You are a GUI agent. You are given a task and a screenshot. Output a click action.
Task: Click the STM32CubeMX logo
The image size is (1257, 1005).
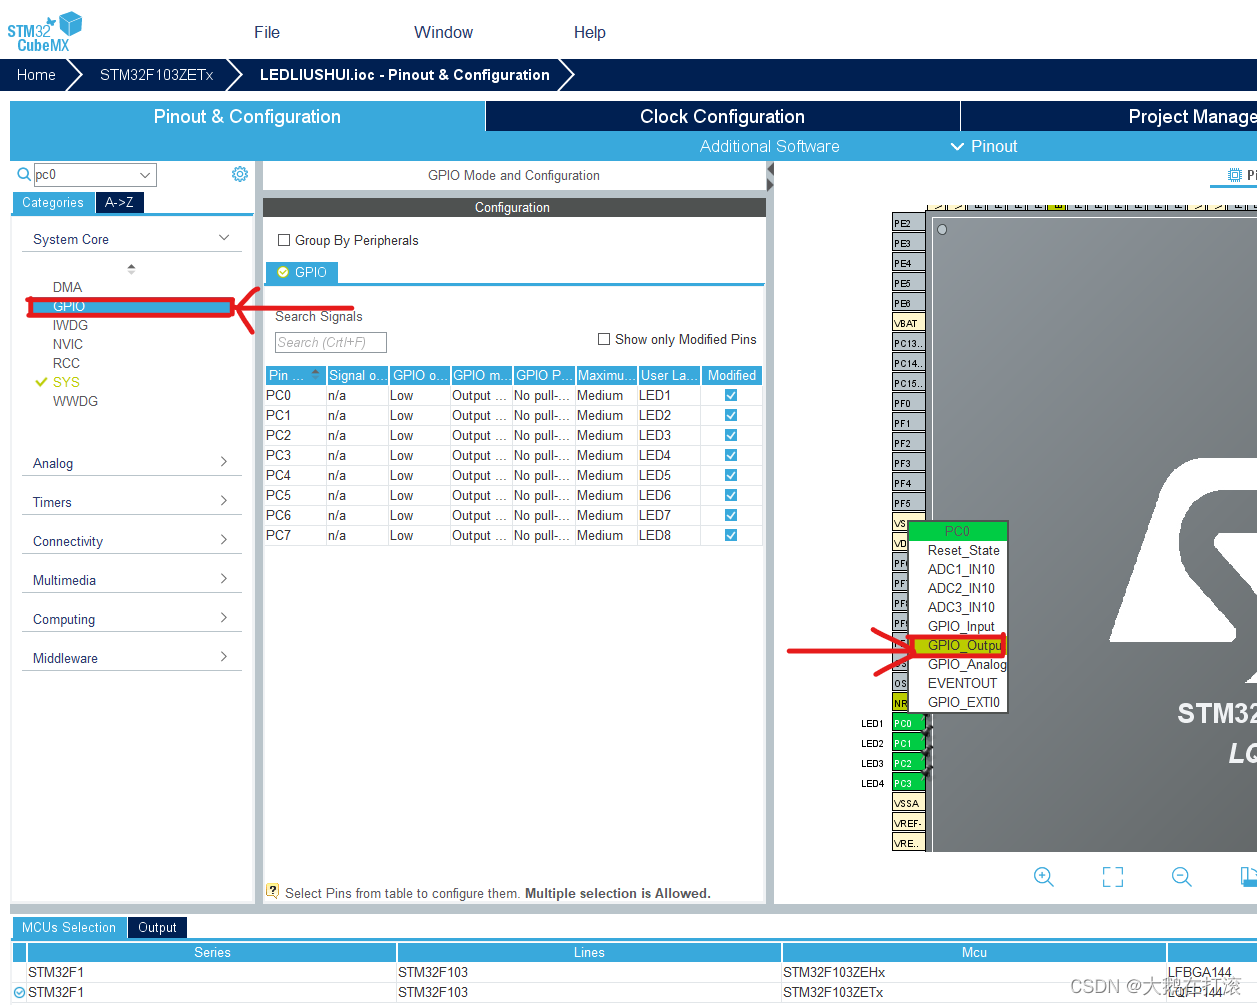click(x=44, y=33)
